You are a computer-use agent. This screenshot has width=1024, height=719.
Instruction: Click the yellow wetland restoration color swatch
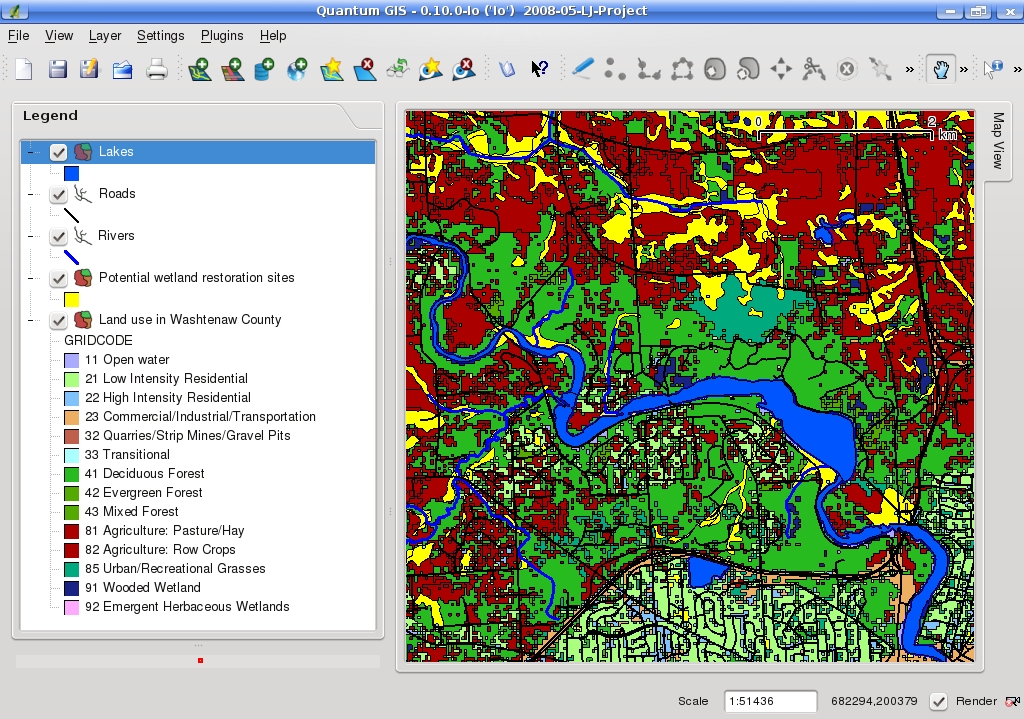pos(72,299)
